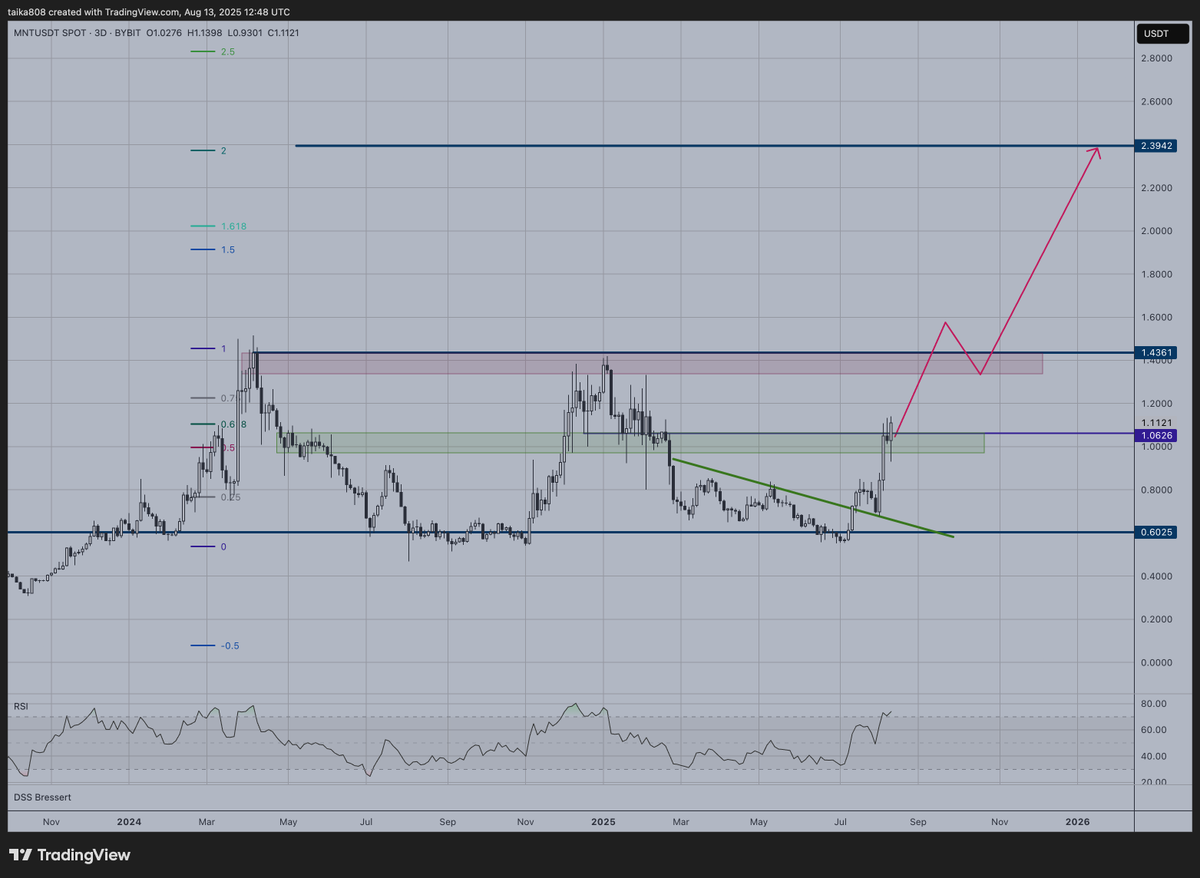1200x878 pixels.
Task: Click the 2.5 Fibonacci level label
Action: 227,51
